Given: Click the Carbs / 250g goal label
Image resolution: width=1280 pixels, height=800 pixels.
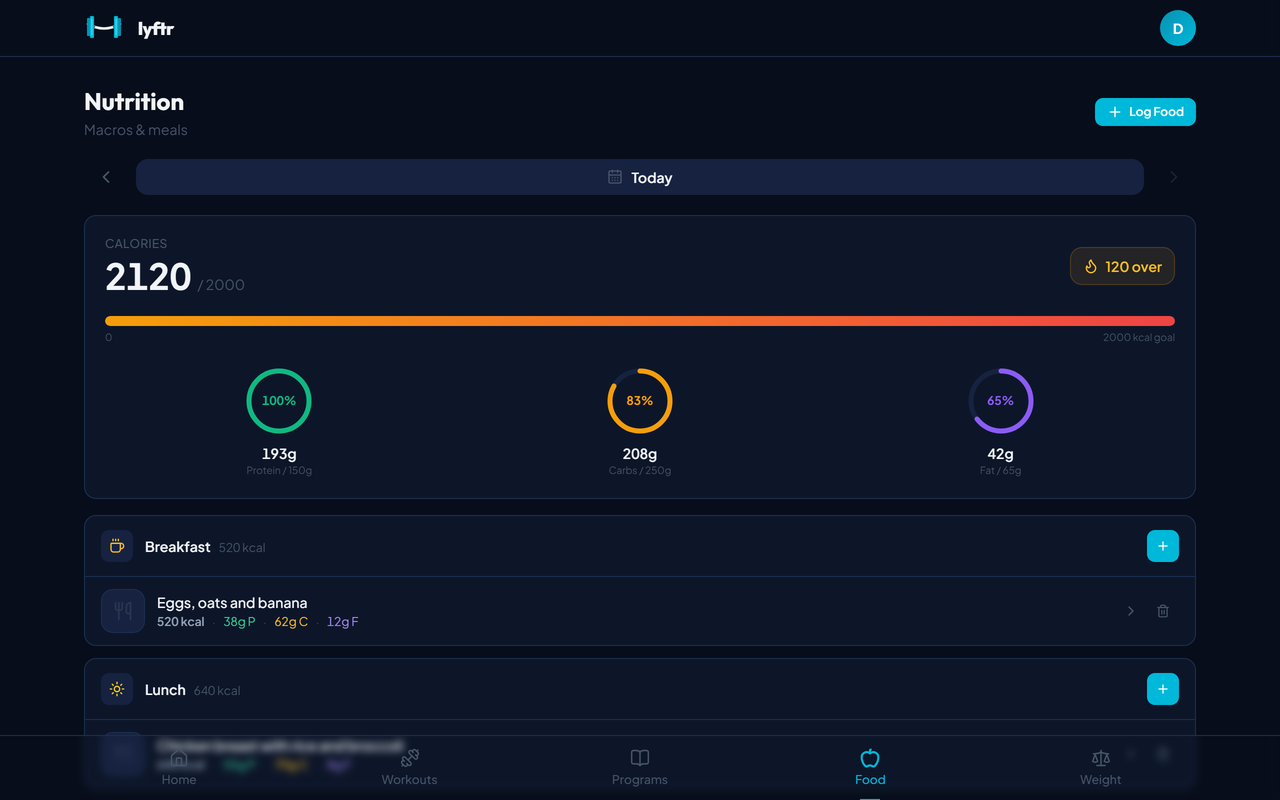Looking at the screenshot, I should (640, 471).
